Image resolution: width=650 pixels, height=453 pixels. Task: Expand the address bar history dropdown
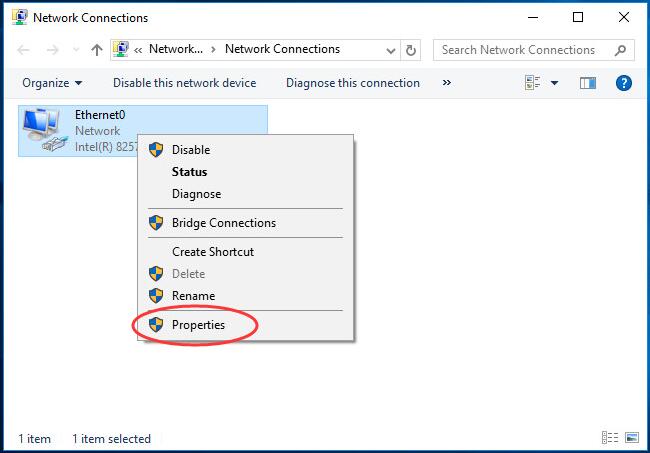coord(390,51)
